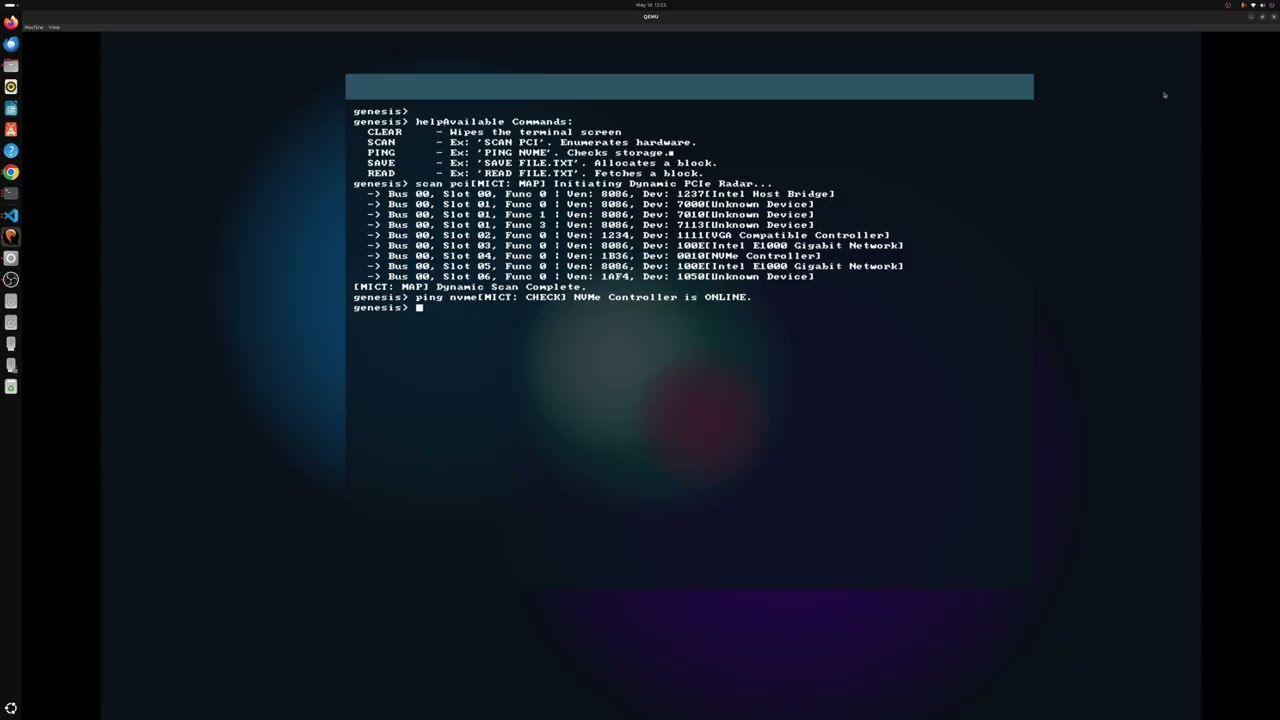Select the QEMU icon in dock
The height and width of the screenshot is (720, 1280).
(11, 237)
